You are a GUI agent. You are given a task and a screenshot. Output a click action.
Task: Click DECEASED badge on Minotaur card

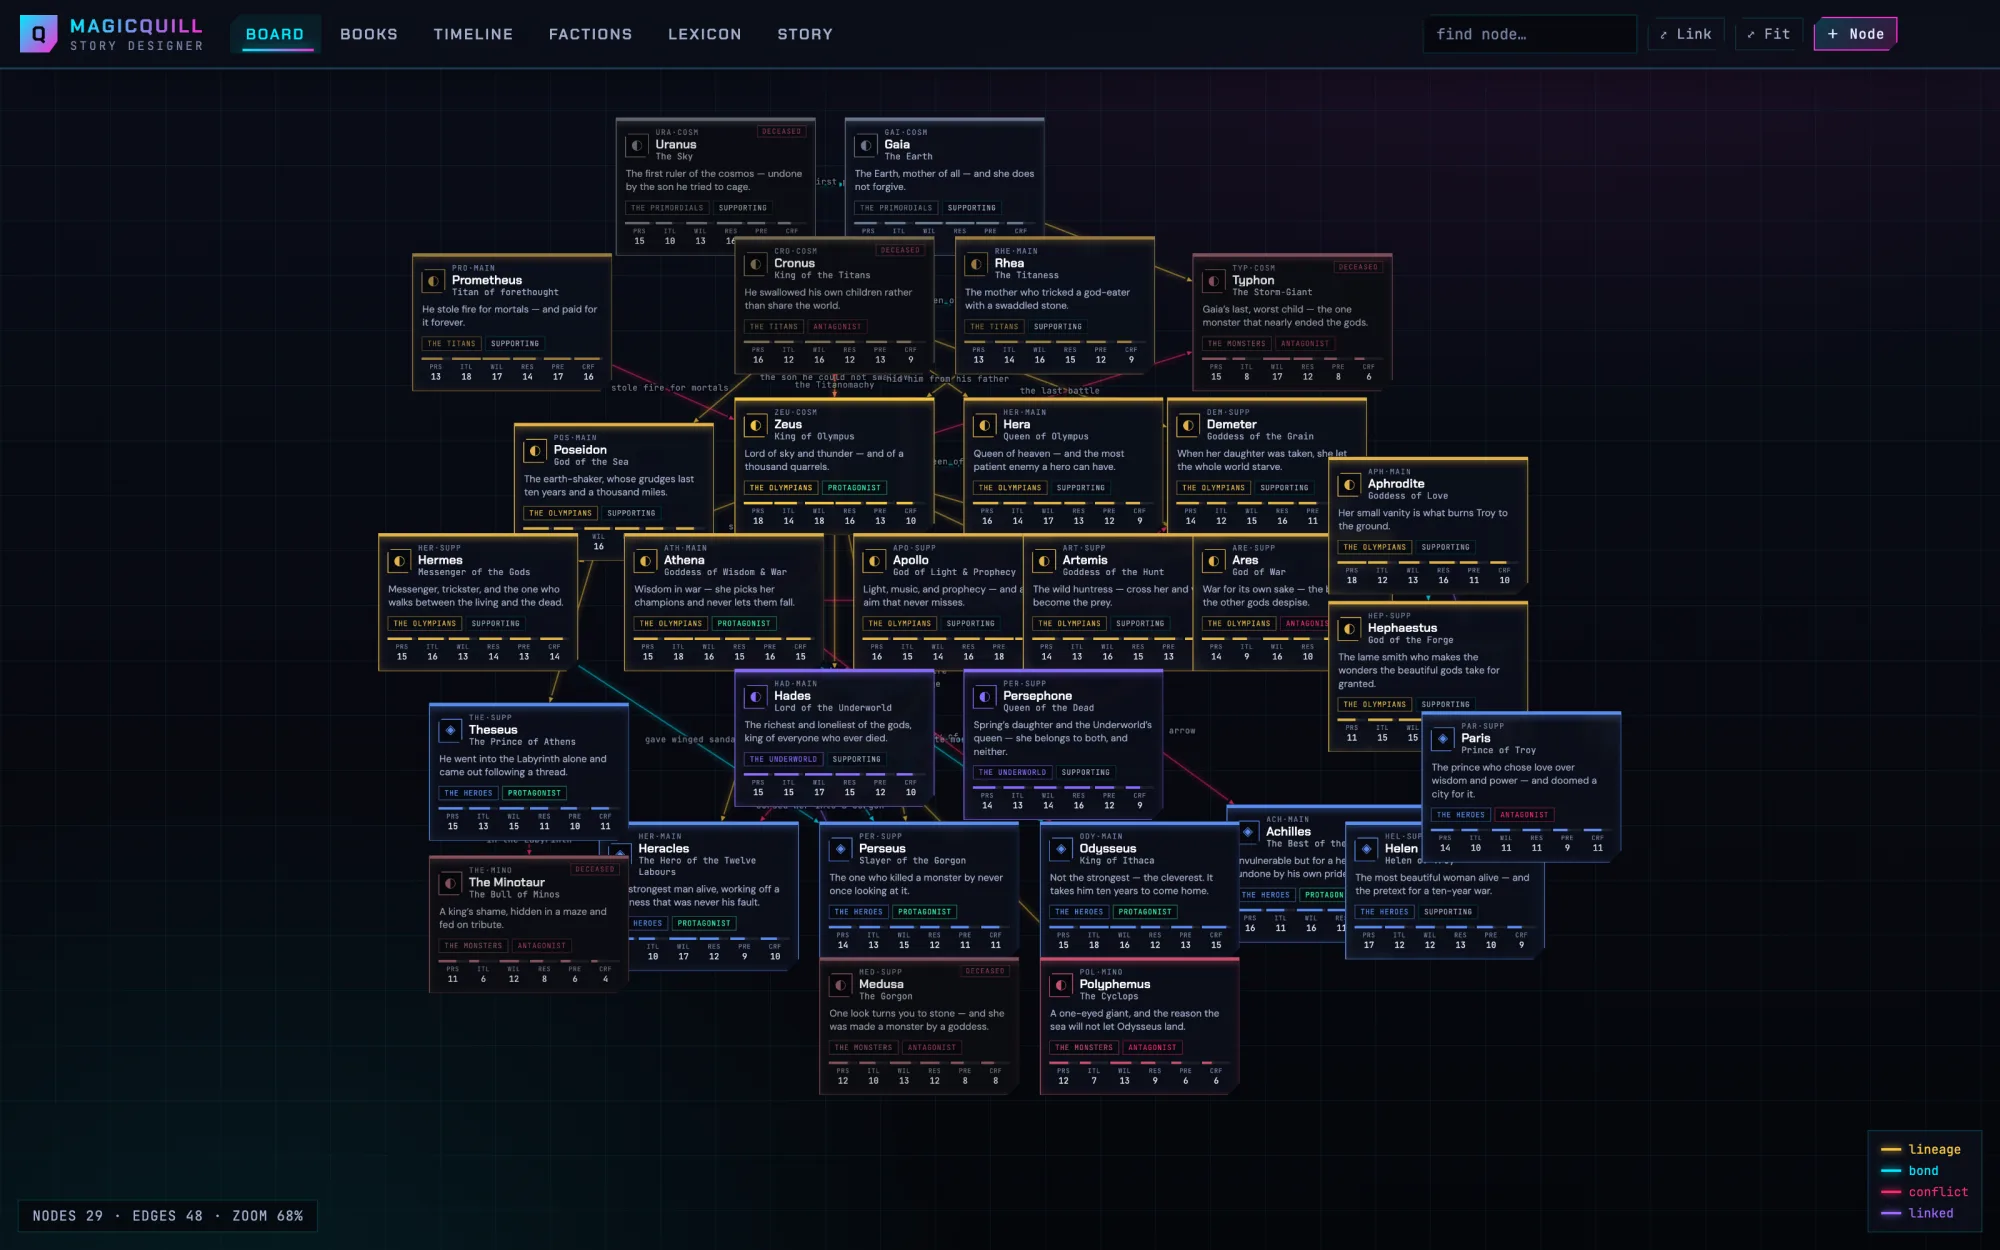[x=594, y=870]
